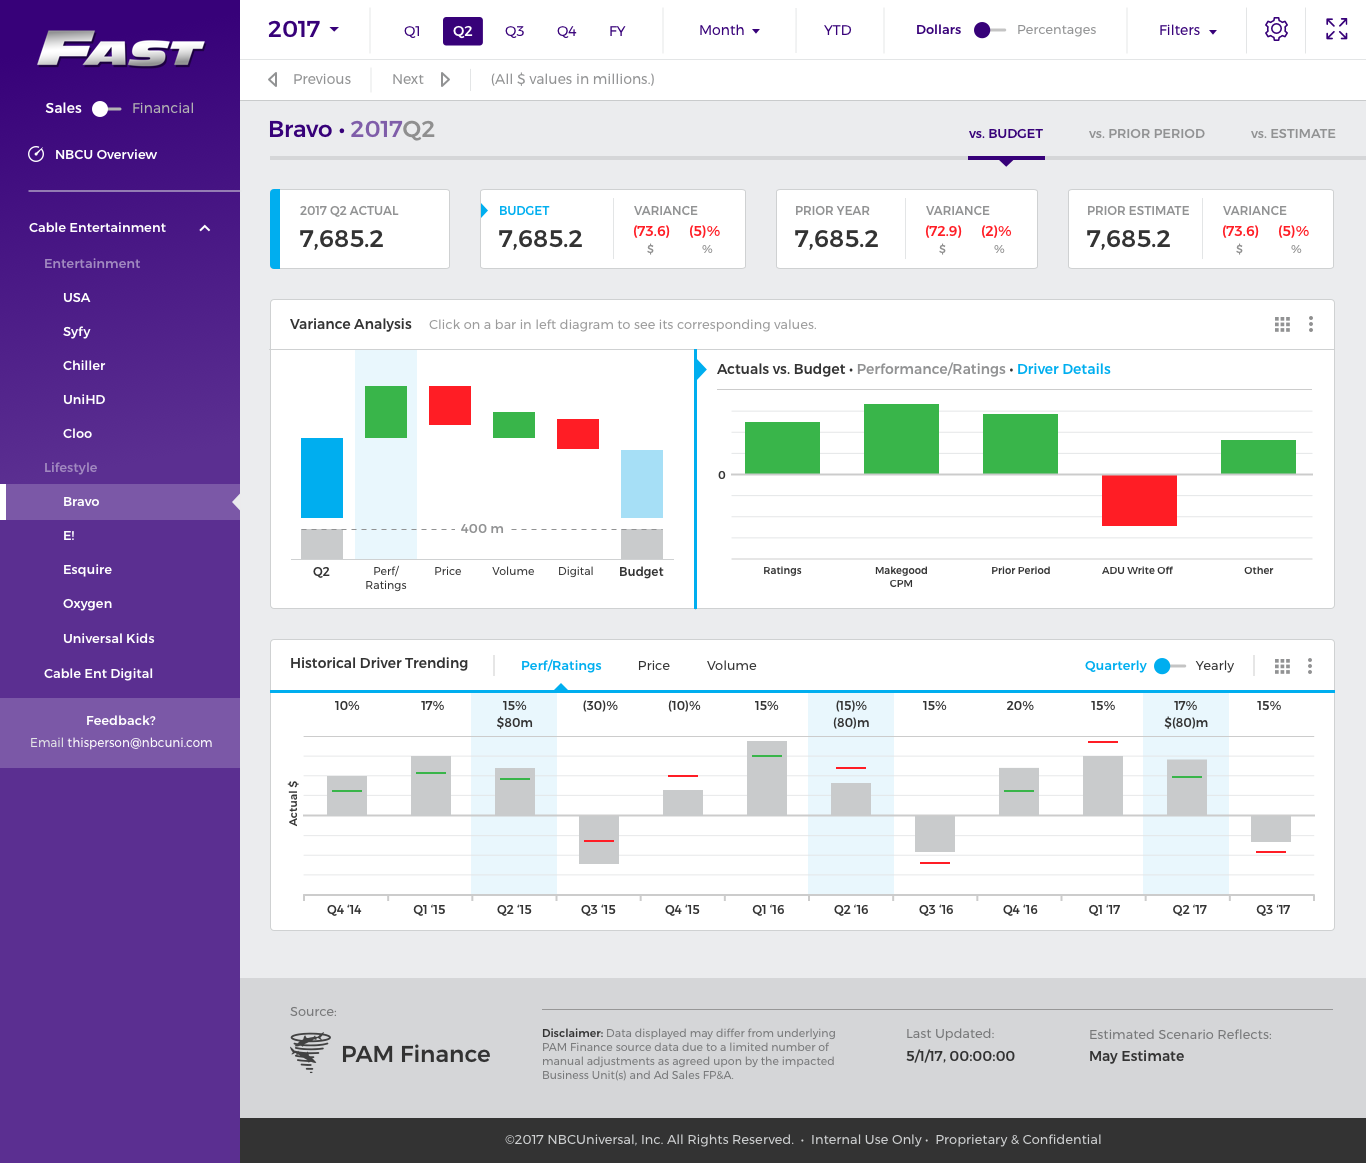
Task: Toggle the Dollars / Percentages switch
Action: point(989,30)
